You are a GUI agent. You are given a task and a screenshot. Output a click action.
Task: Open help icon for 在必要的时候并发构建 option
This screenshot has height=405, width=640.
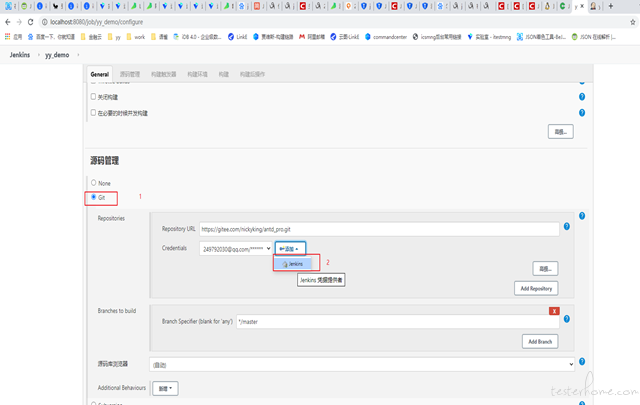click(x=582, y=113)
